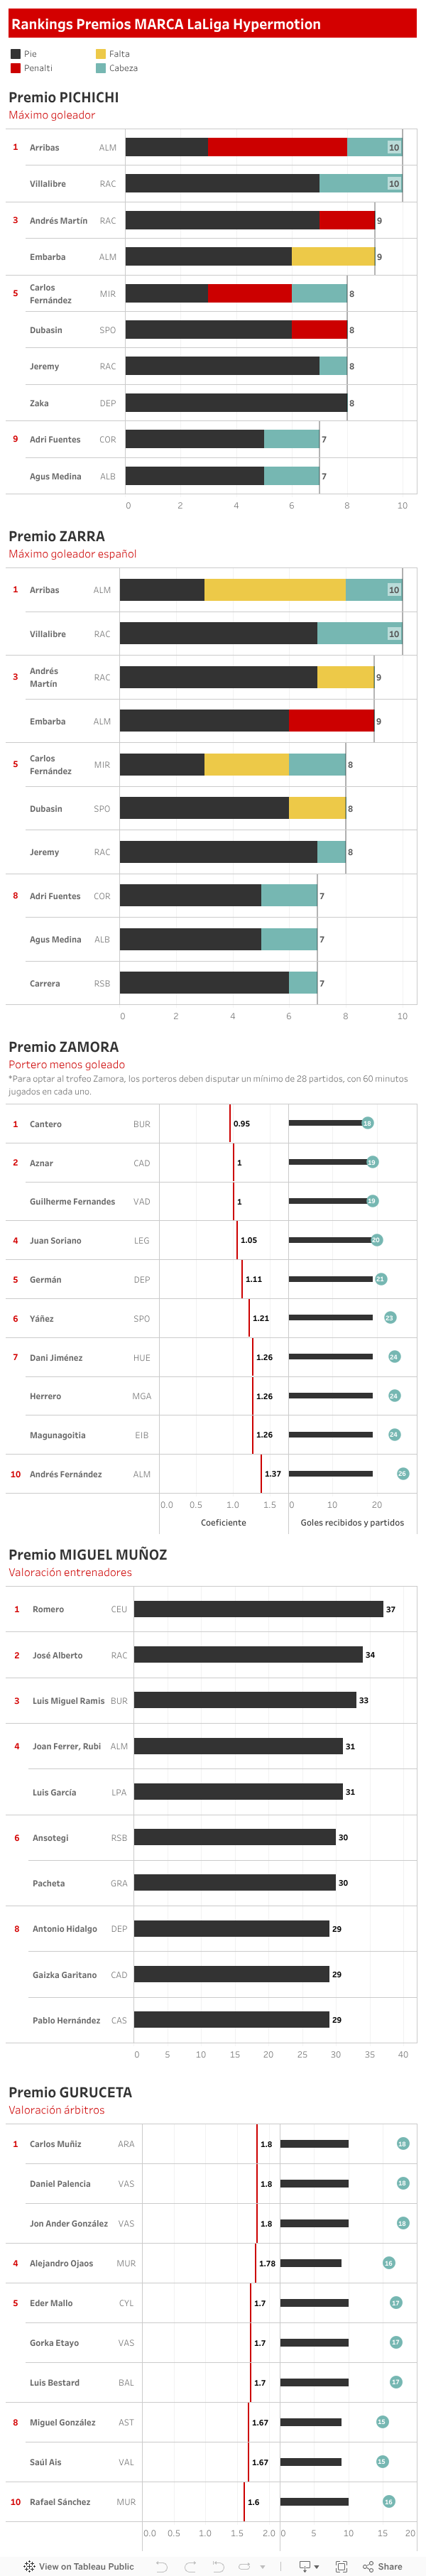Expand the download menu arrow
The width and height of the screenshot is (426, 2576).
pos(317,2567)
